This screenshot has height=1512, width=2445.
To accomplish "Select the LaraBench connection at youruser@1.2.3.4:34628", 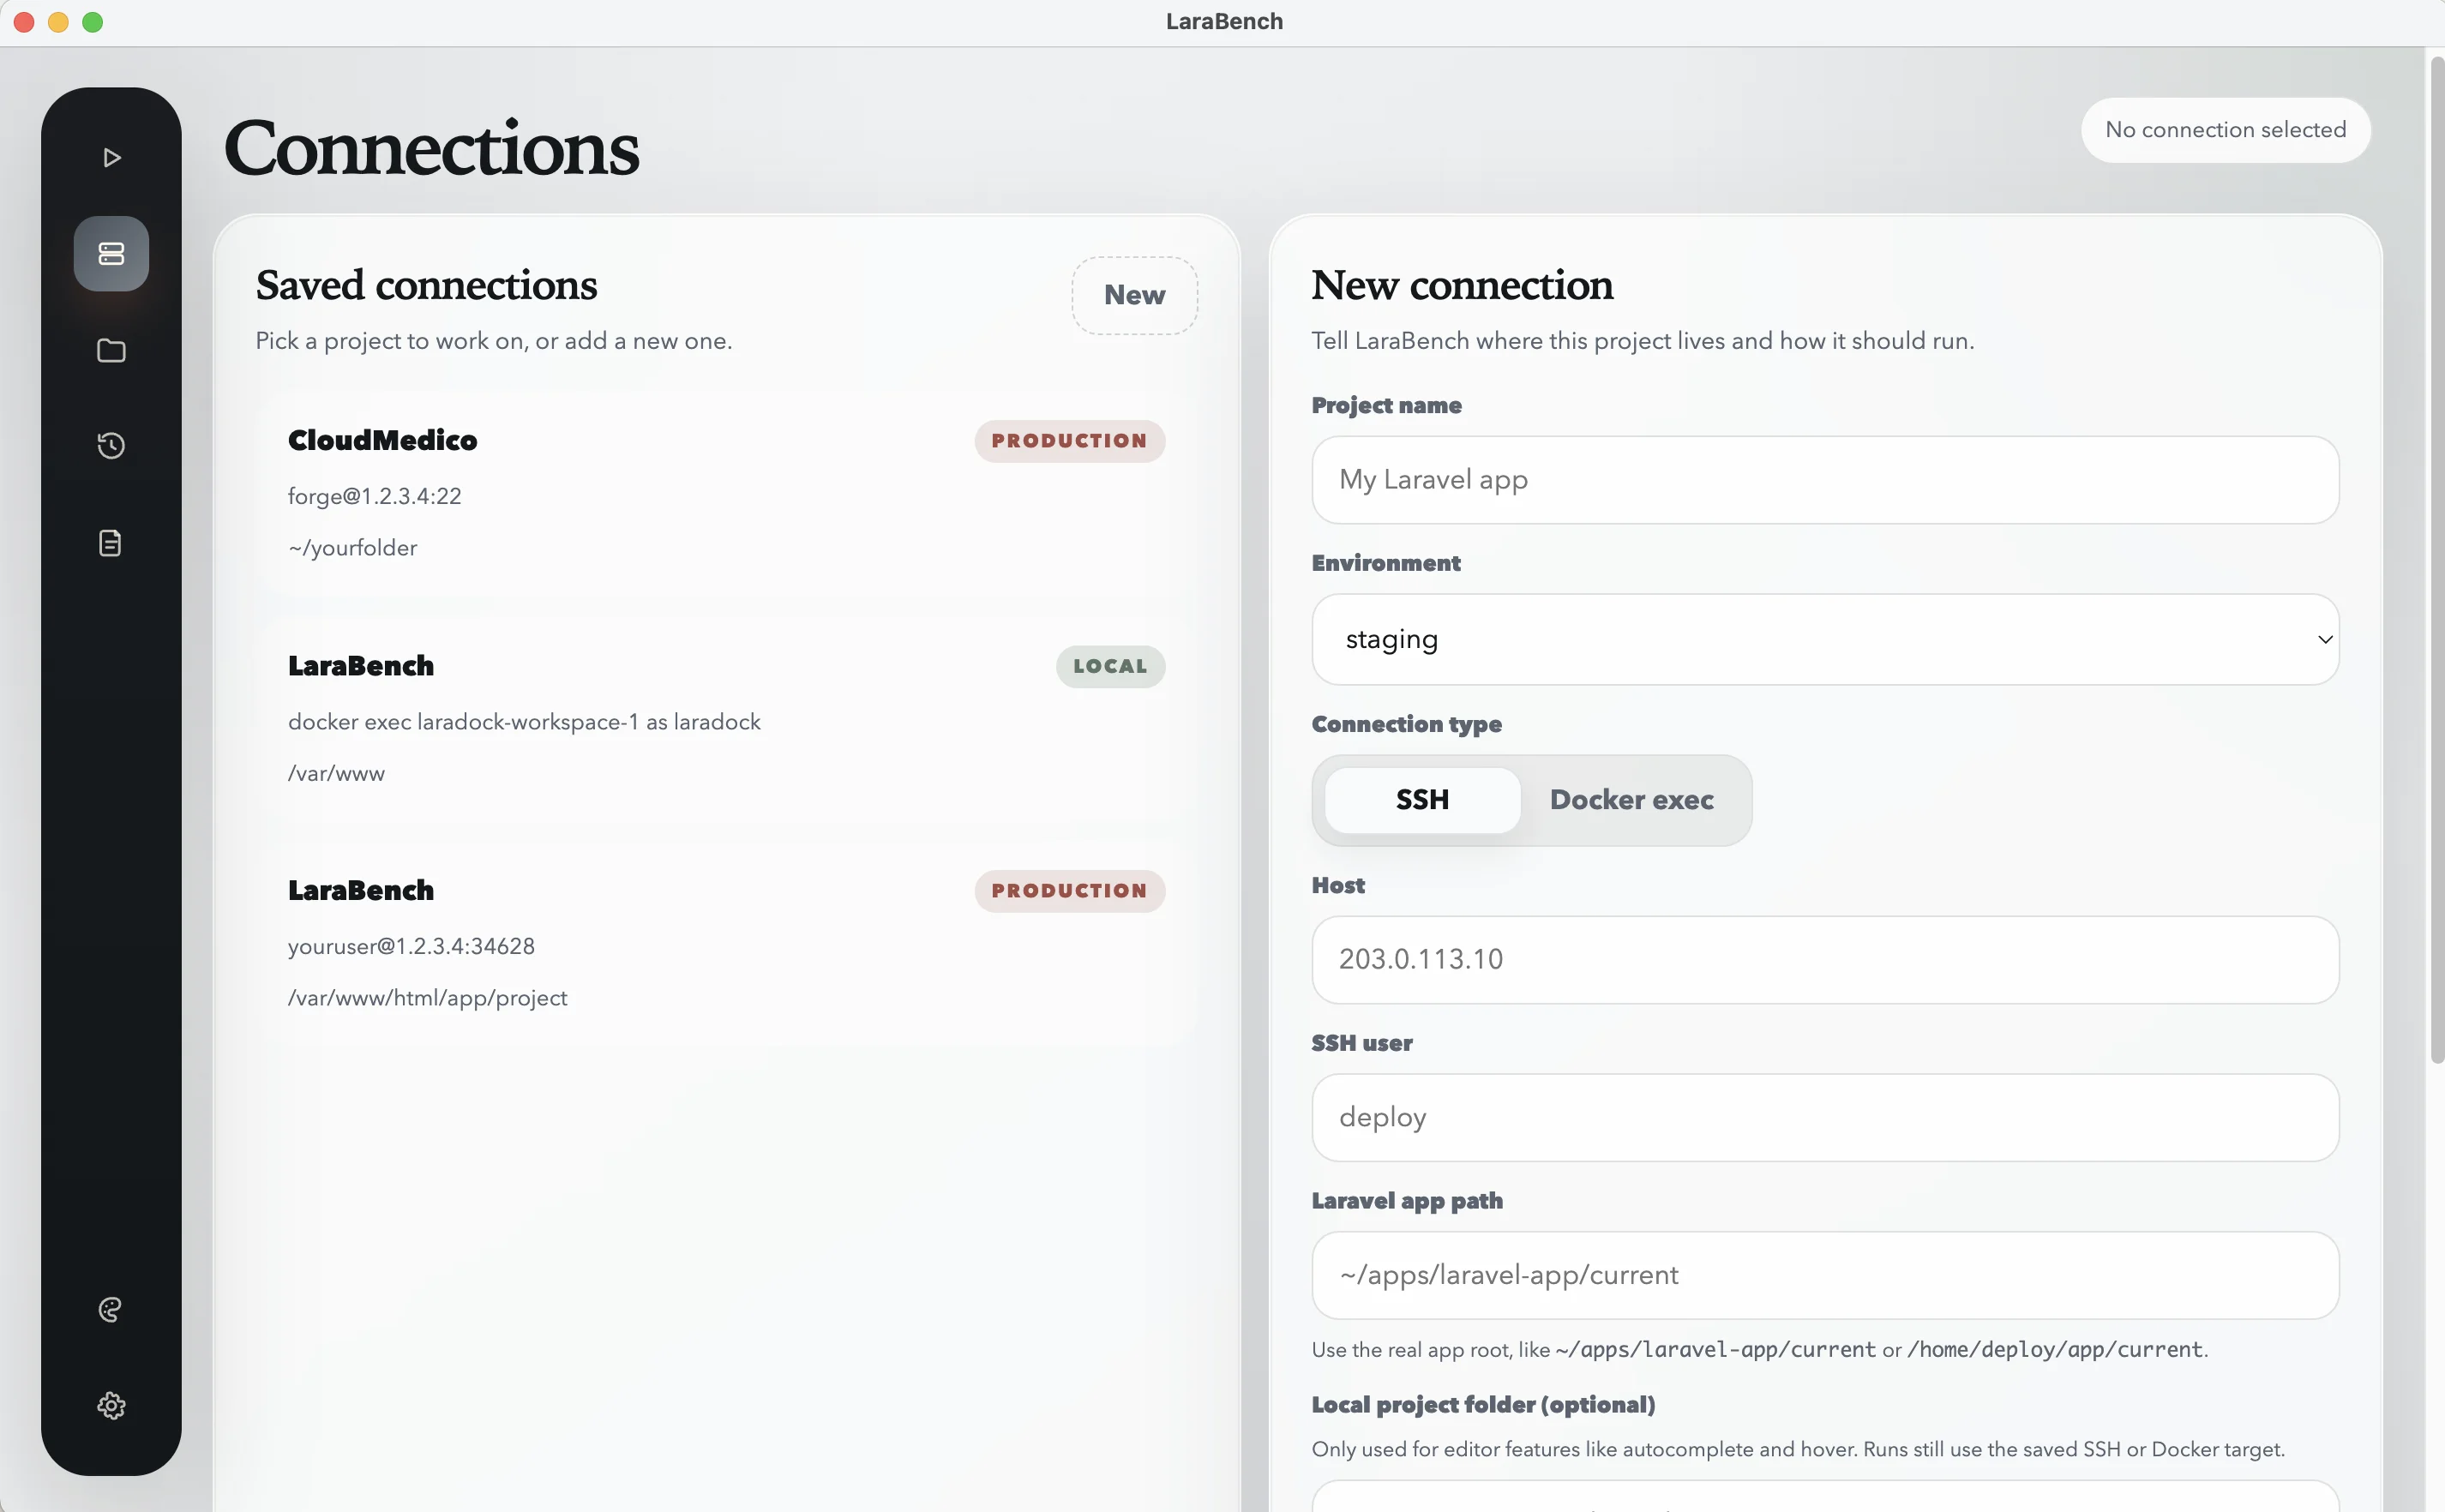I will click(x=726, y=945).
